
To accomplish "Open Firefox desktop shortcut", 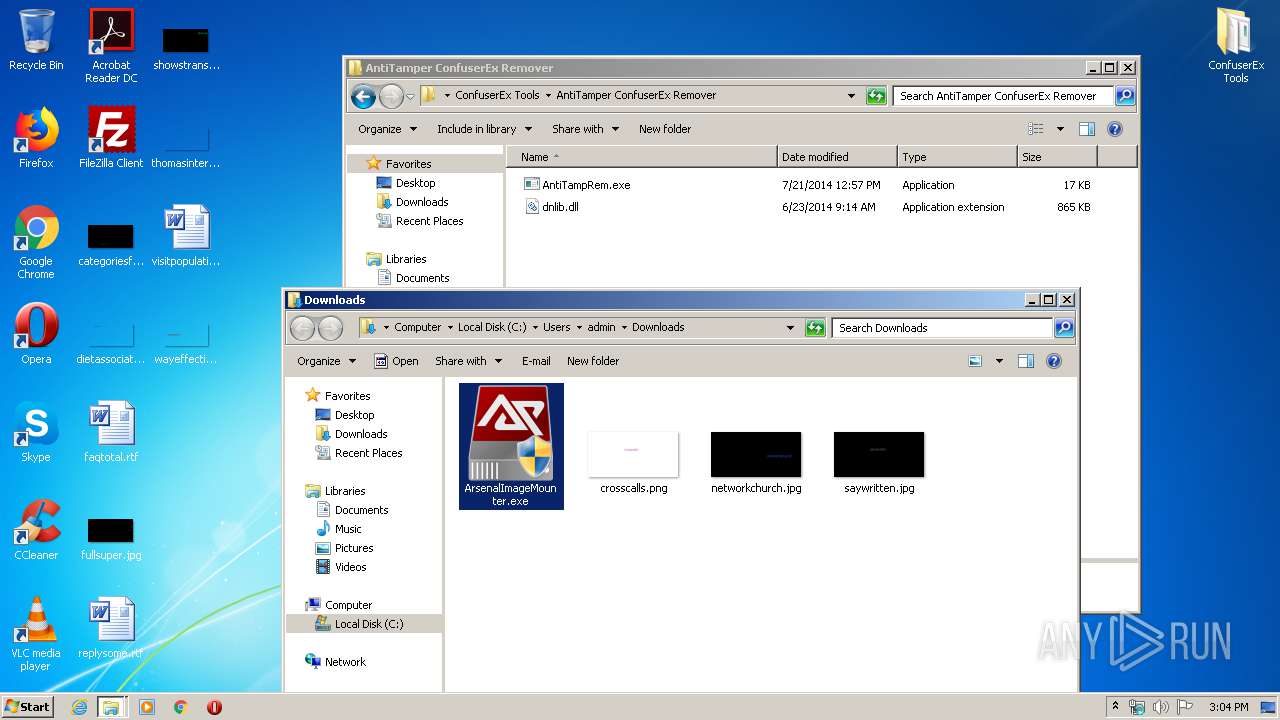I will [36, 138].
